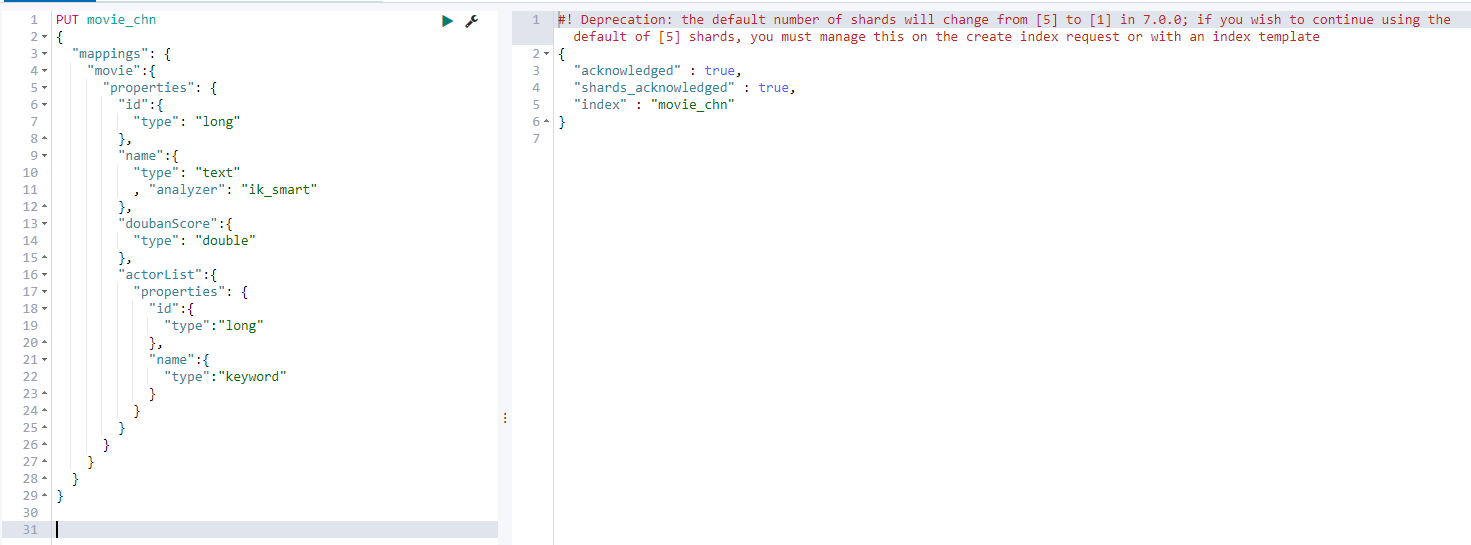Click the "ik_smart" analyzer value
The height and width of the screenshot is (545, 1471).
279,190
